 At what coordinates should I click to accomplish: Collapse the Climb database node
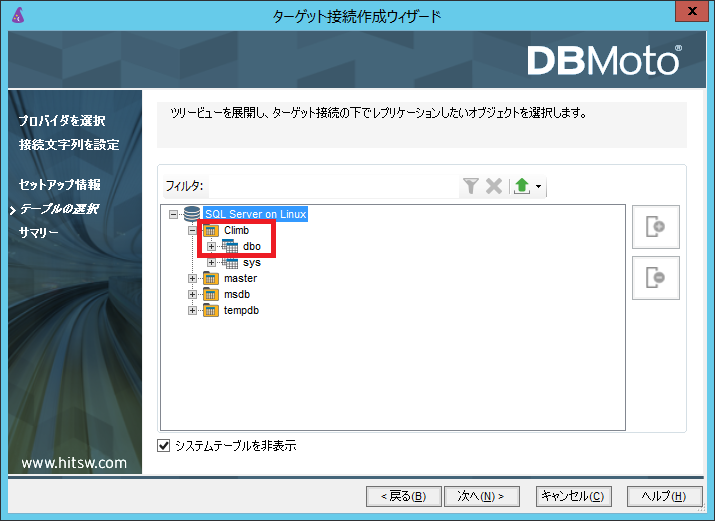tap(192, 230)
